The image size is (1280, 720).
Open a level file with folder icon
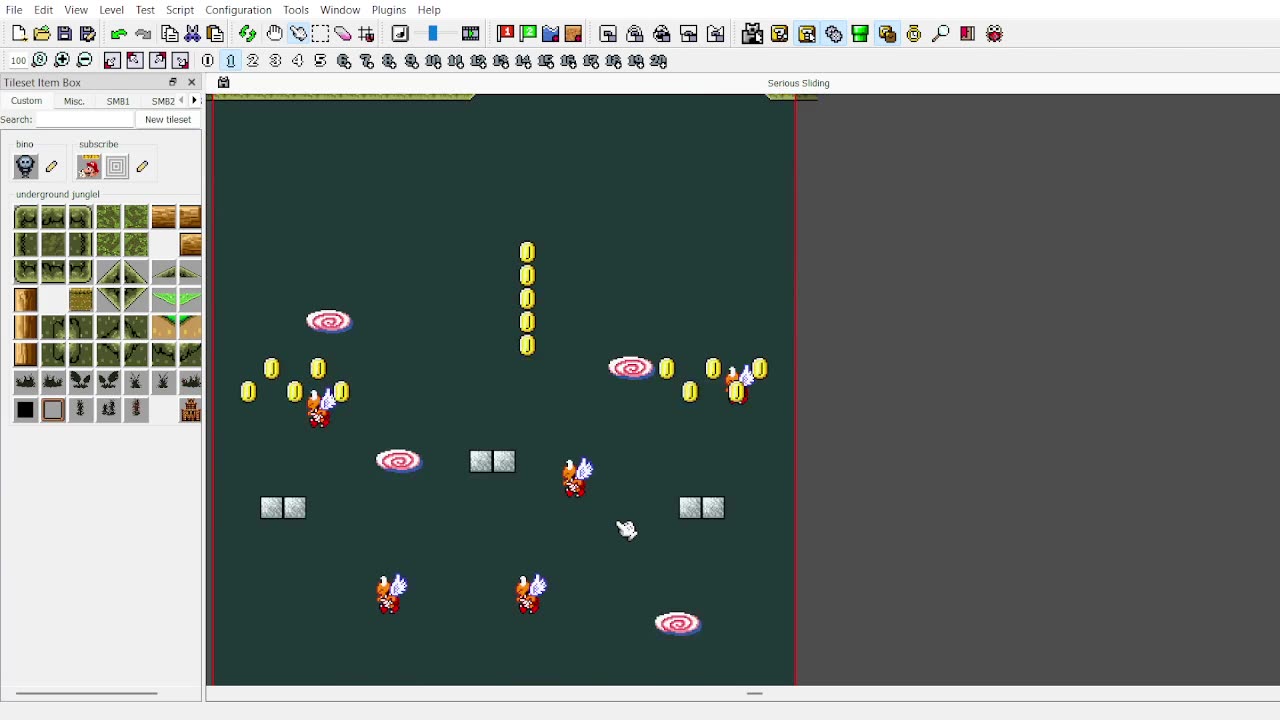[42, 34]
